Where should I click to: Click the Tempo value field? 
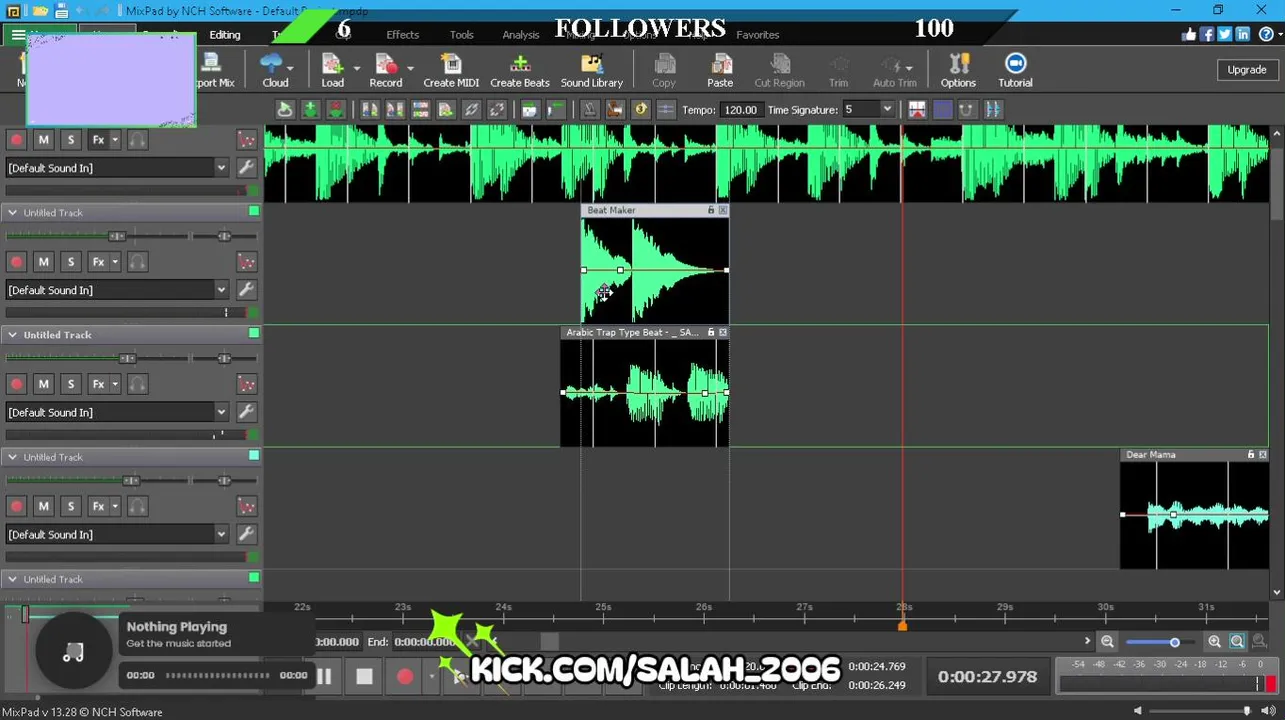[740, 110]
